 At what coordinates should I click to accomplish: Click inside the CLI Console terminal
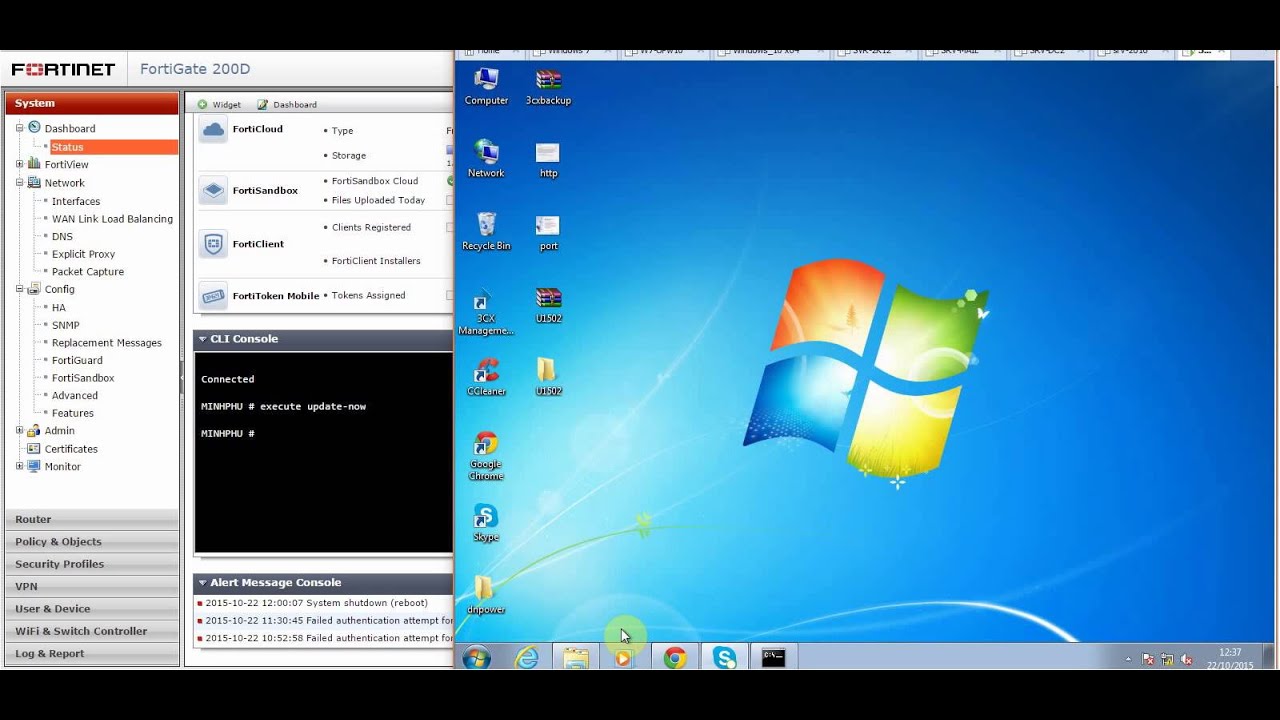(324, 452)
